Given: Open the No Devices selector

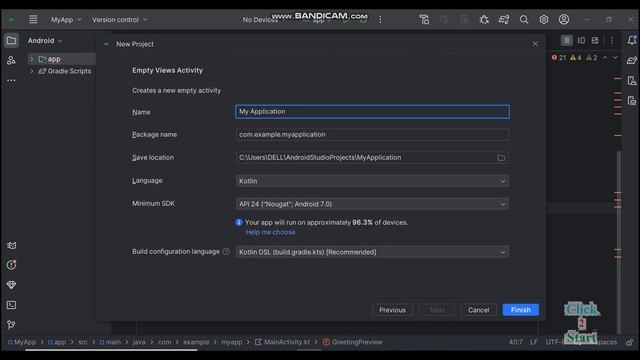Looking at the screenshot, I should tap(260, 20).
